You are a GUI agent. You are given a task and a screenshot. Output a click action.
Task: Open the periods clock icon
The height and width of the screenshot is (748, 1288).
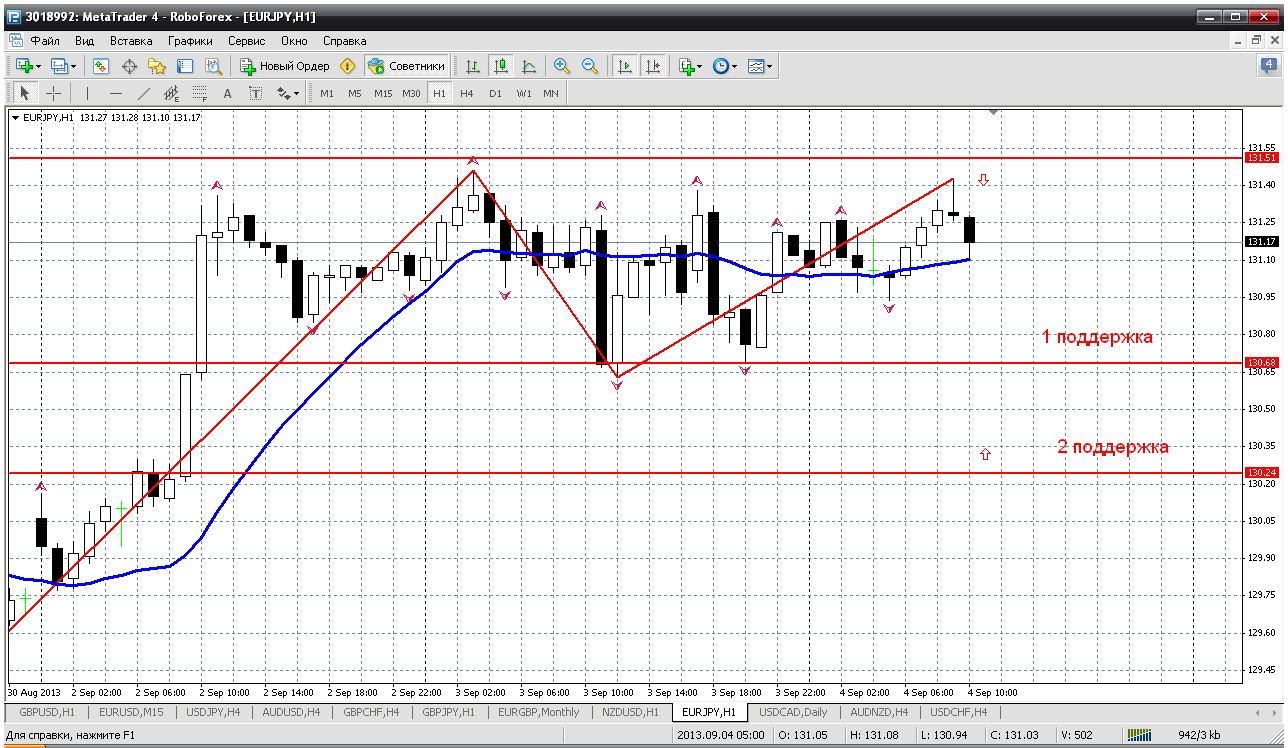721,66
